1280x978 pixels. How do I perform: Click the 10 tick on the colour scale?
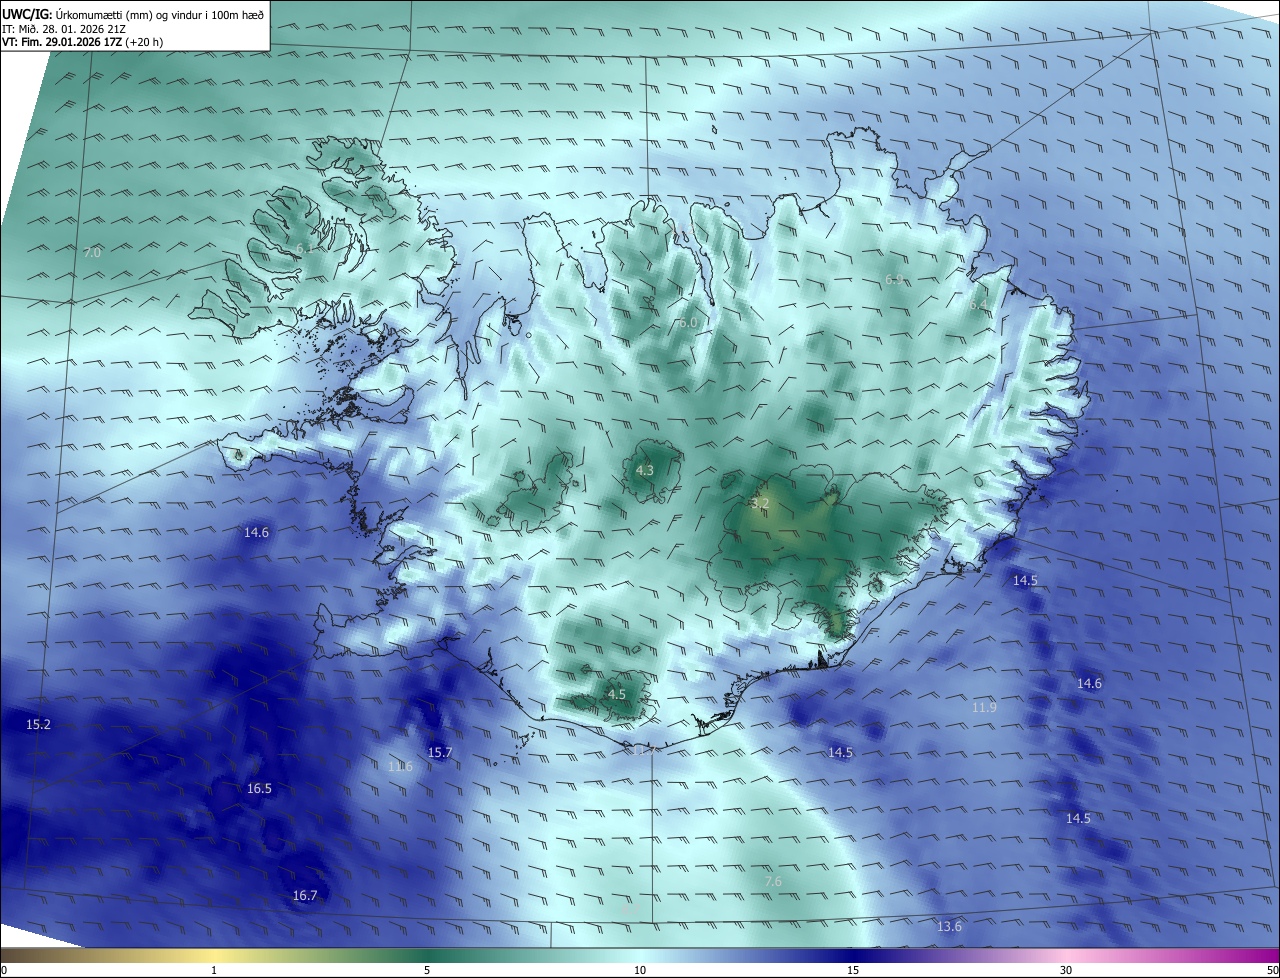pos(640,970)
